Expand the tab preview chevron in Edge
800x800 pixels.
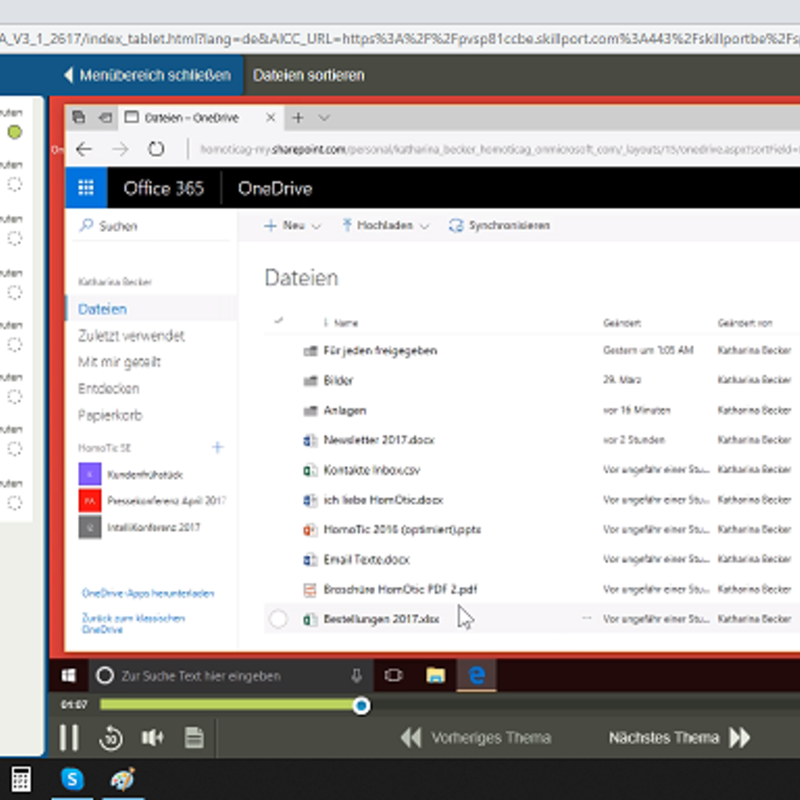pyautogui.click(x=324, y=118)
